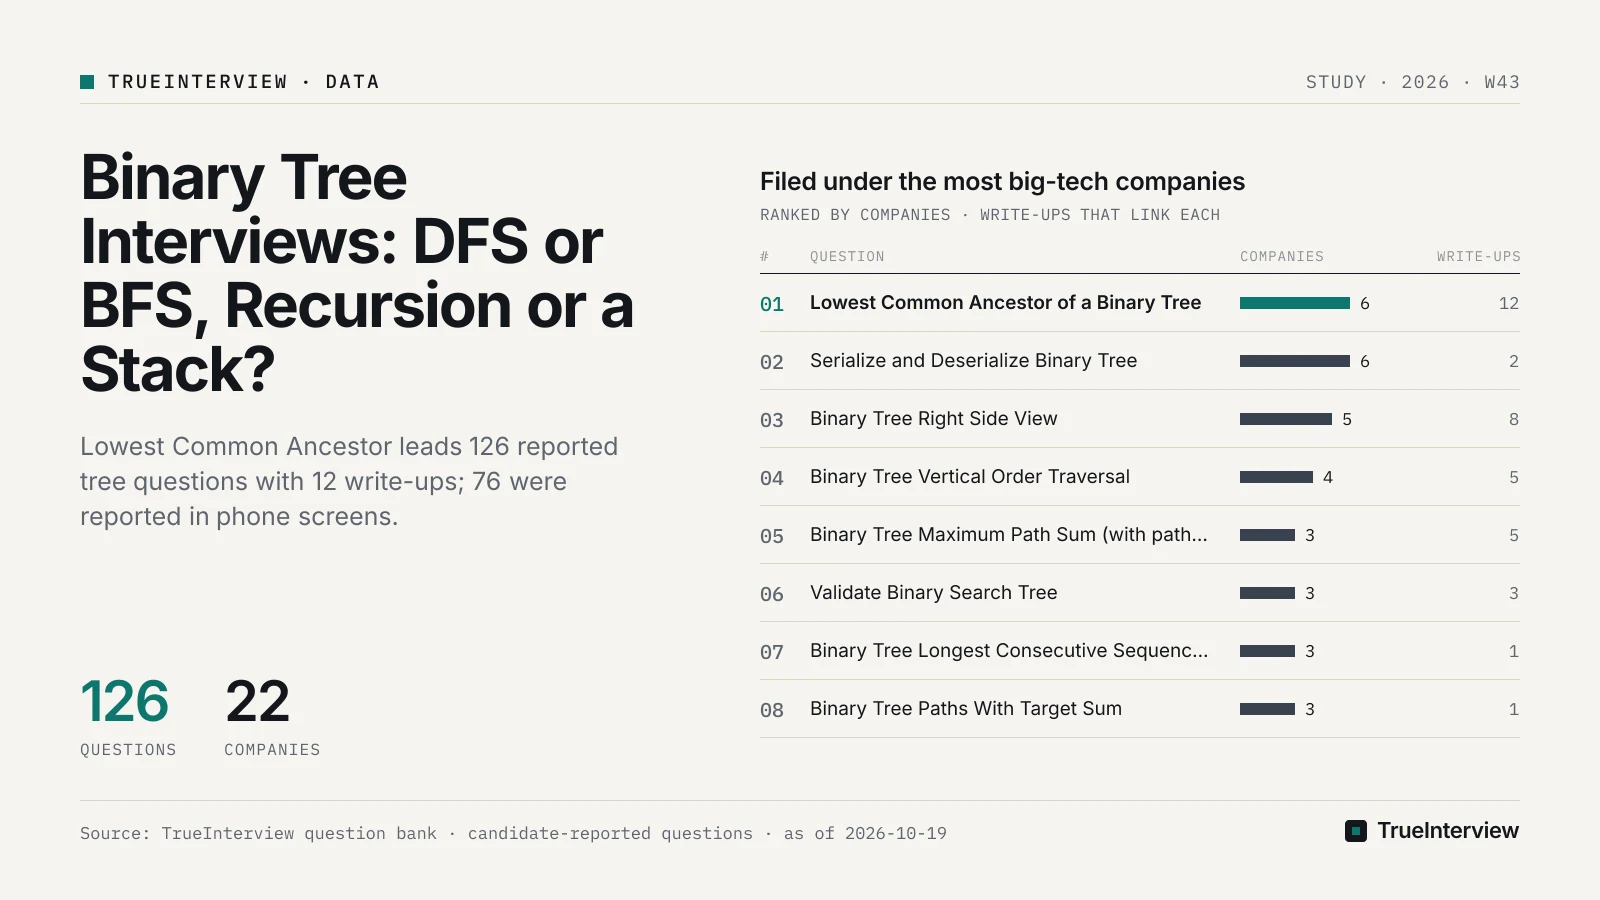Select "Binary Tree Right Side View" question
This screenshot has width=1600, height=900.
(933, 419)
